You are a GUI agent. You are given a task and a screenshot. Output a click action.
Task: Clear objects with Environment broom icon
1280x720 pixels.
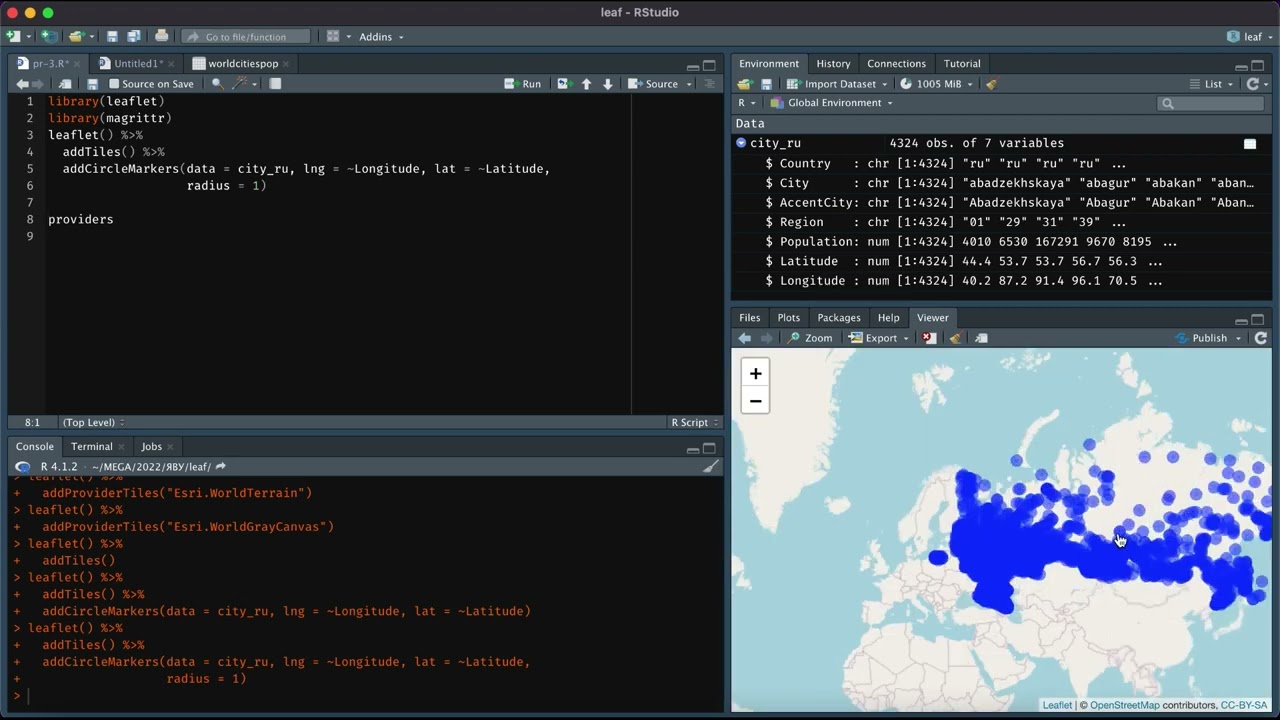991,84
